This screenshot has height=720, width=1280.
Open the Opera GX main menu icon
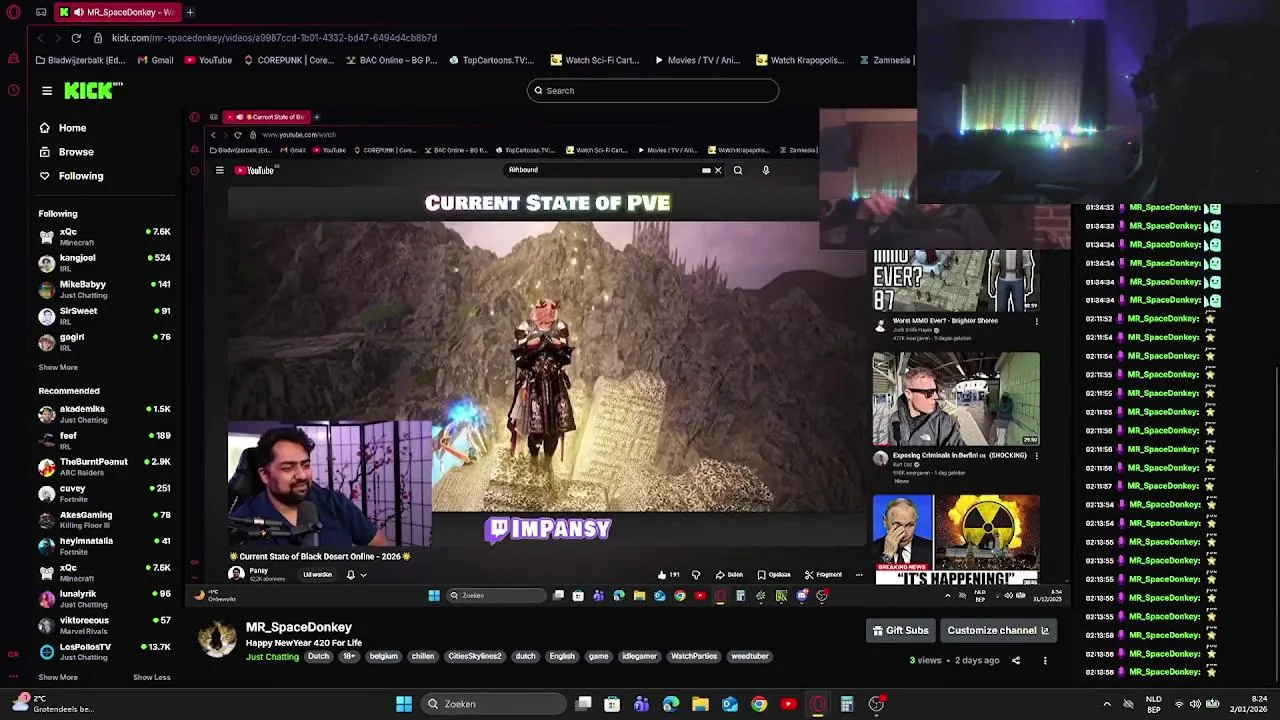click(13, 12)
